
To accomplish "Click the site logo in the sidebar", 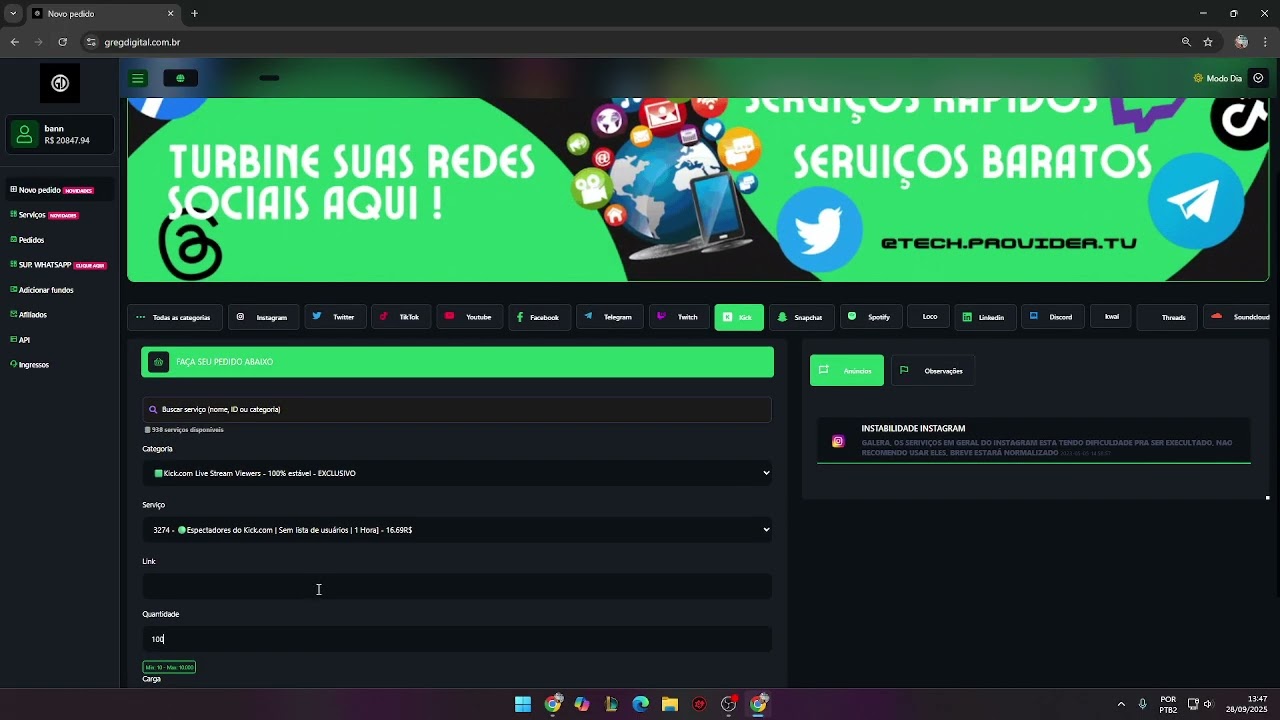I will coord(60,83).
